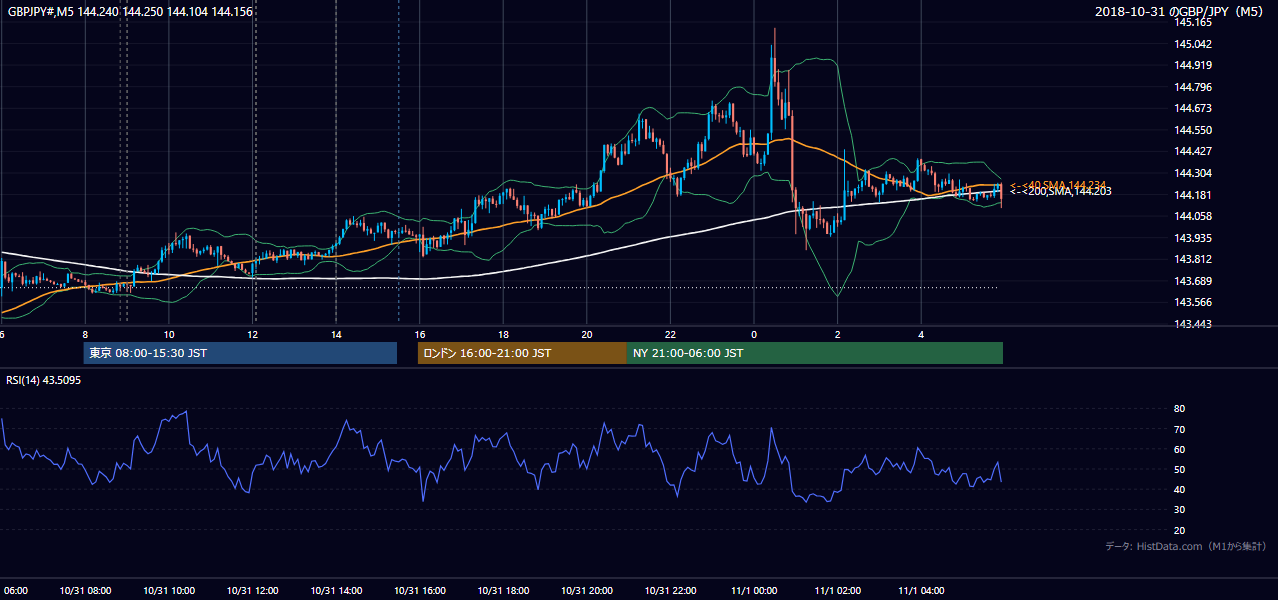
Task: Click the 144.673 price axis label
Action: coord(1193,108)
